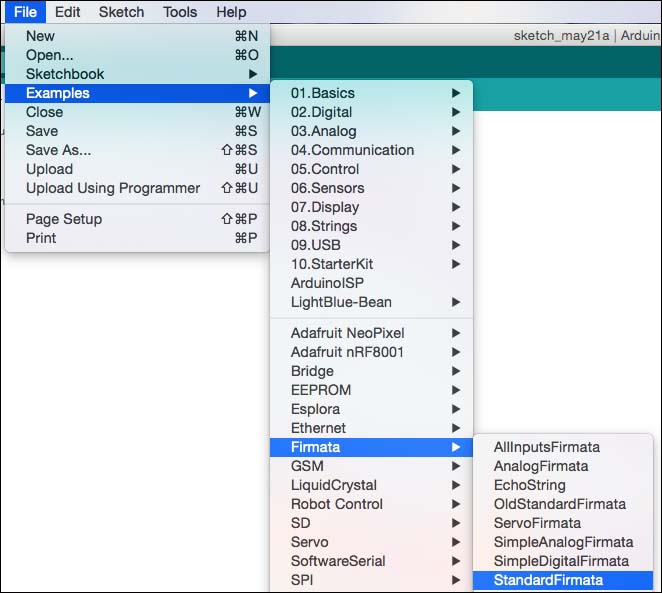Screen dimensions: 662x593
Task: Choose Close in the File menu
Action: pos(137,112)
